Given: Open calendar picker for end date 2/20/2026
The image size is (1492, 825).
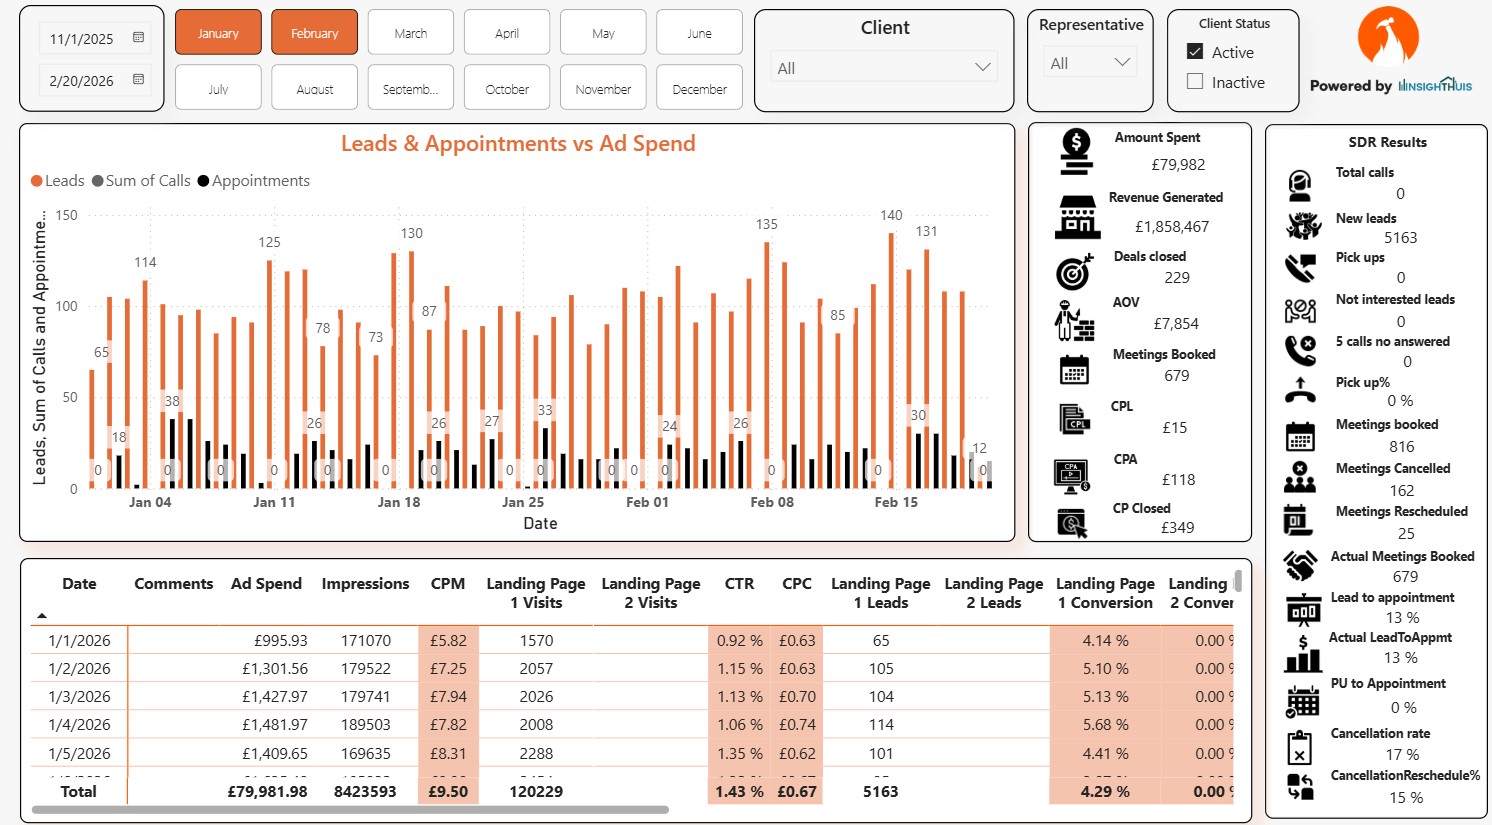Looking at the screenshot, I should 138,80.
